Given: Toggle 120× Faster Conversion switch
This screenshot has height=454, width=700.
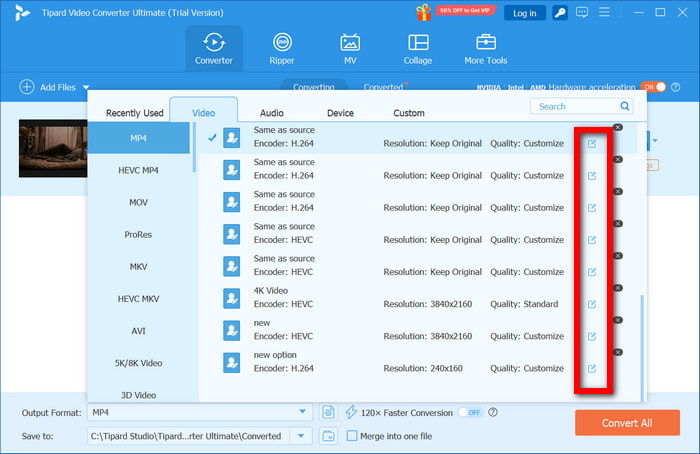Looking at the screenshot, I should point(470,412).
